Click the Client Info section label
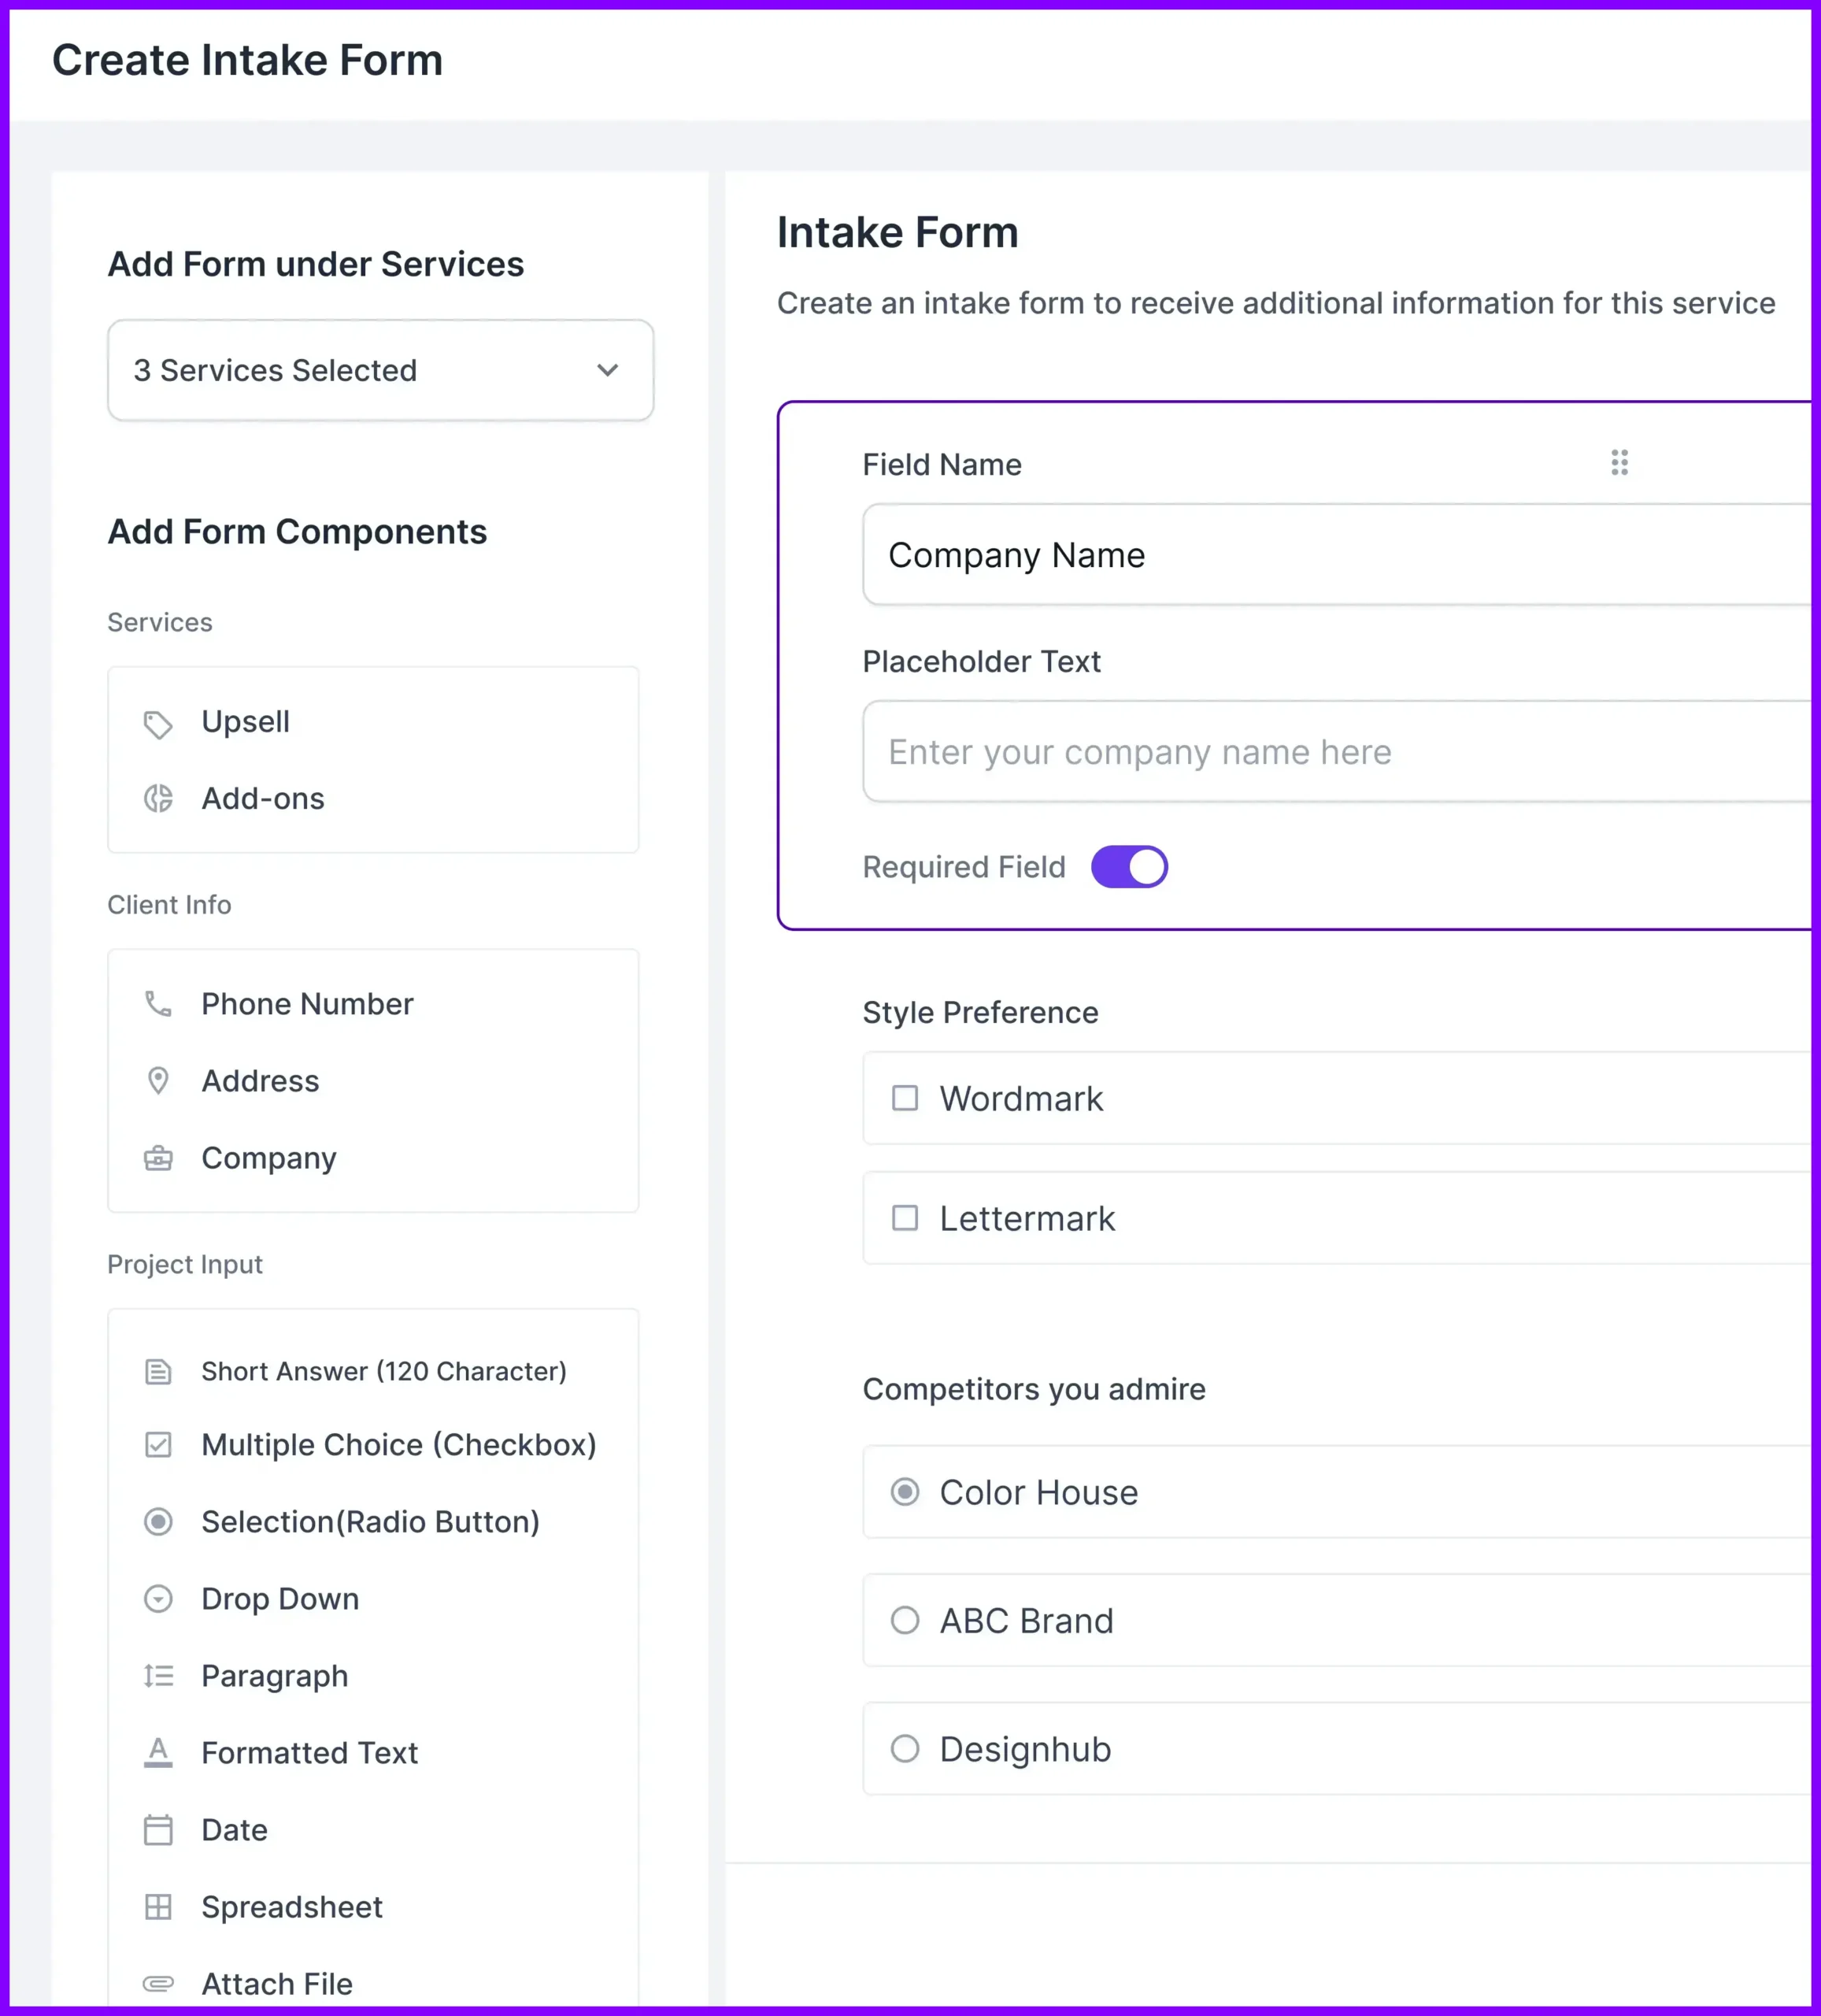1821x2016 pixels. [x=169, y=905]
